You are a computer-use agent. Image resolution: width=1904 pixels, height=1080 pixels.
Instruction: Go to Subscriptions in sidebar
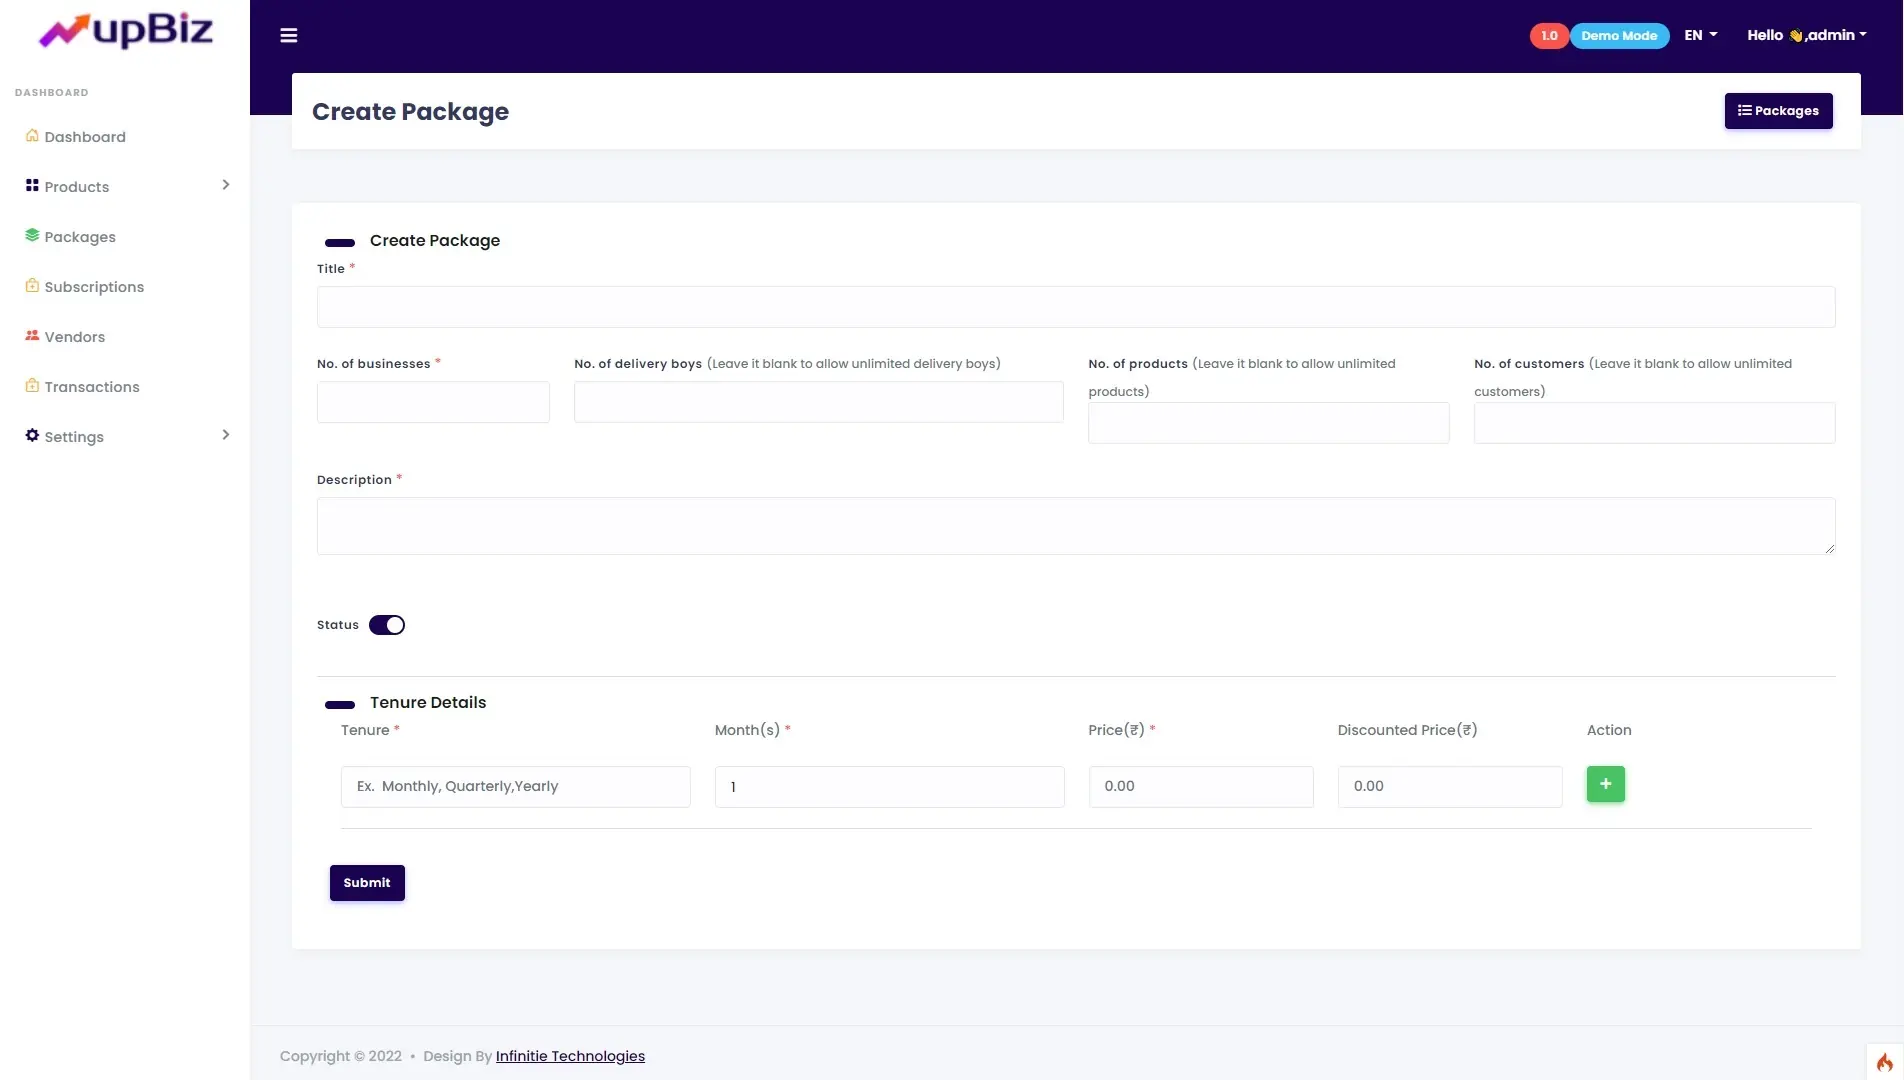pos(94,287)
